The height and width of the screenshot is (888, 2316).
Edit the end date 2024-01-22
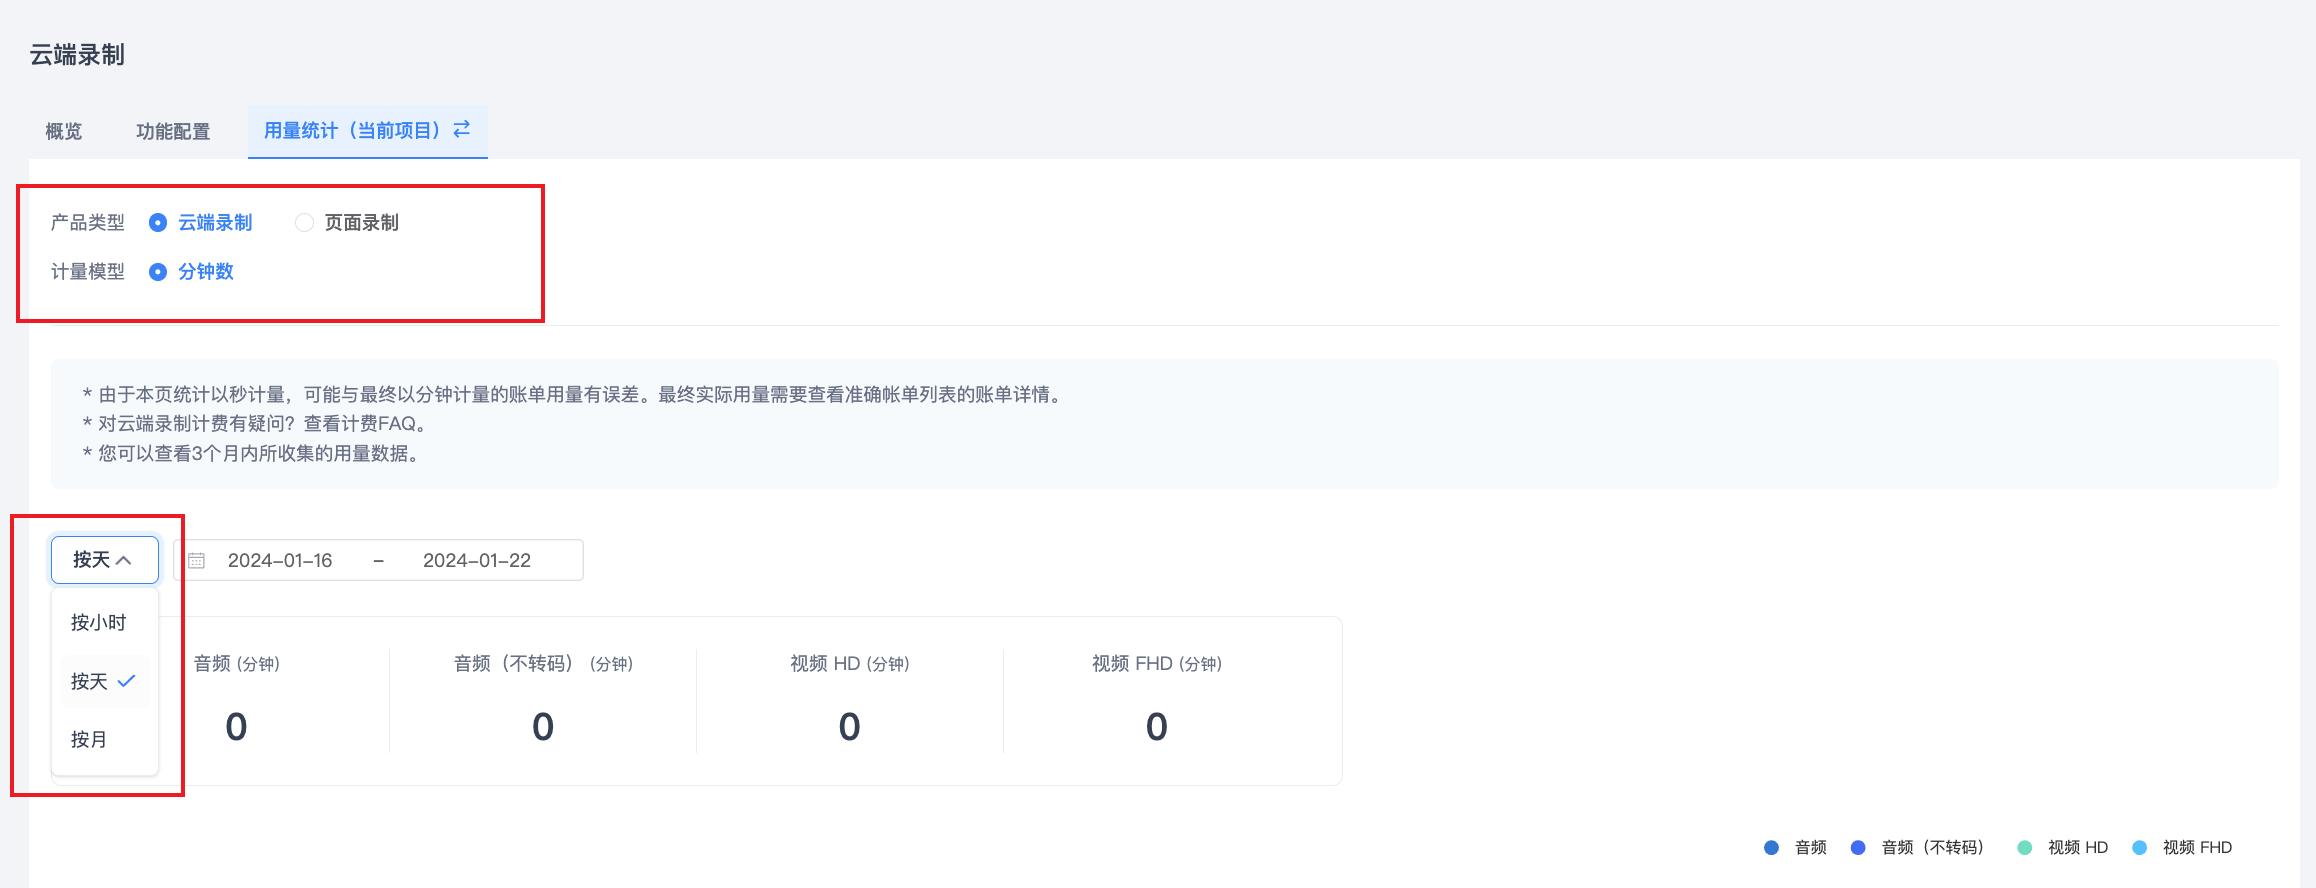tap(477, 561)
